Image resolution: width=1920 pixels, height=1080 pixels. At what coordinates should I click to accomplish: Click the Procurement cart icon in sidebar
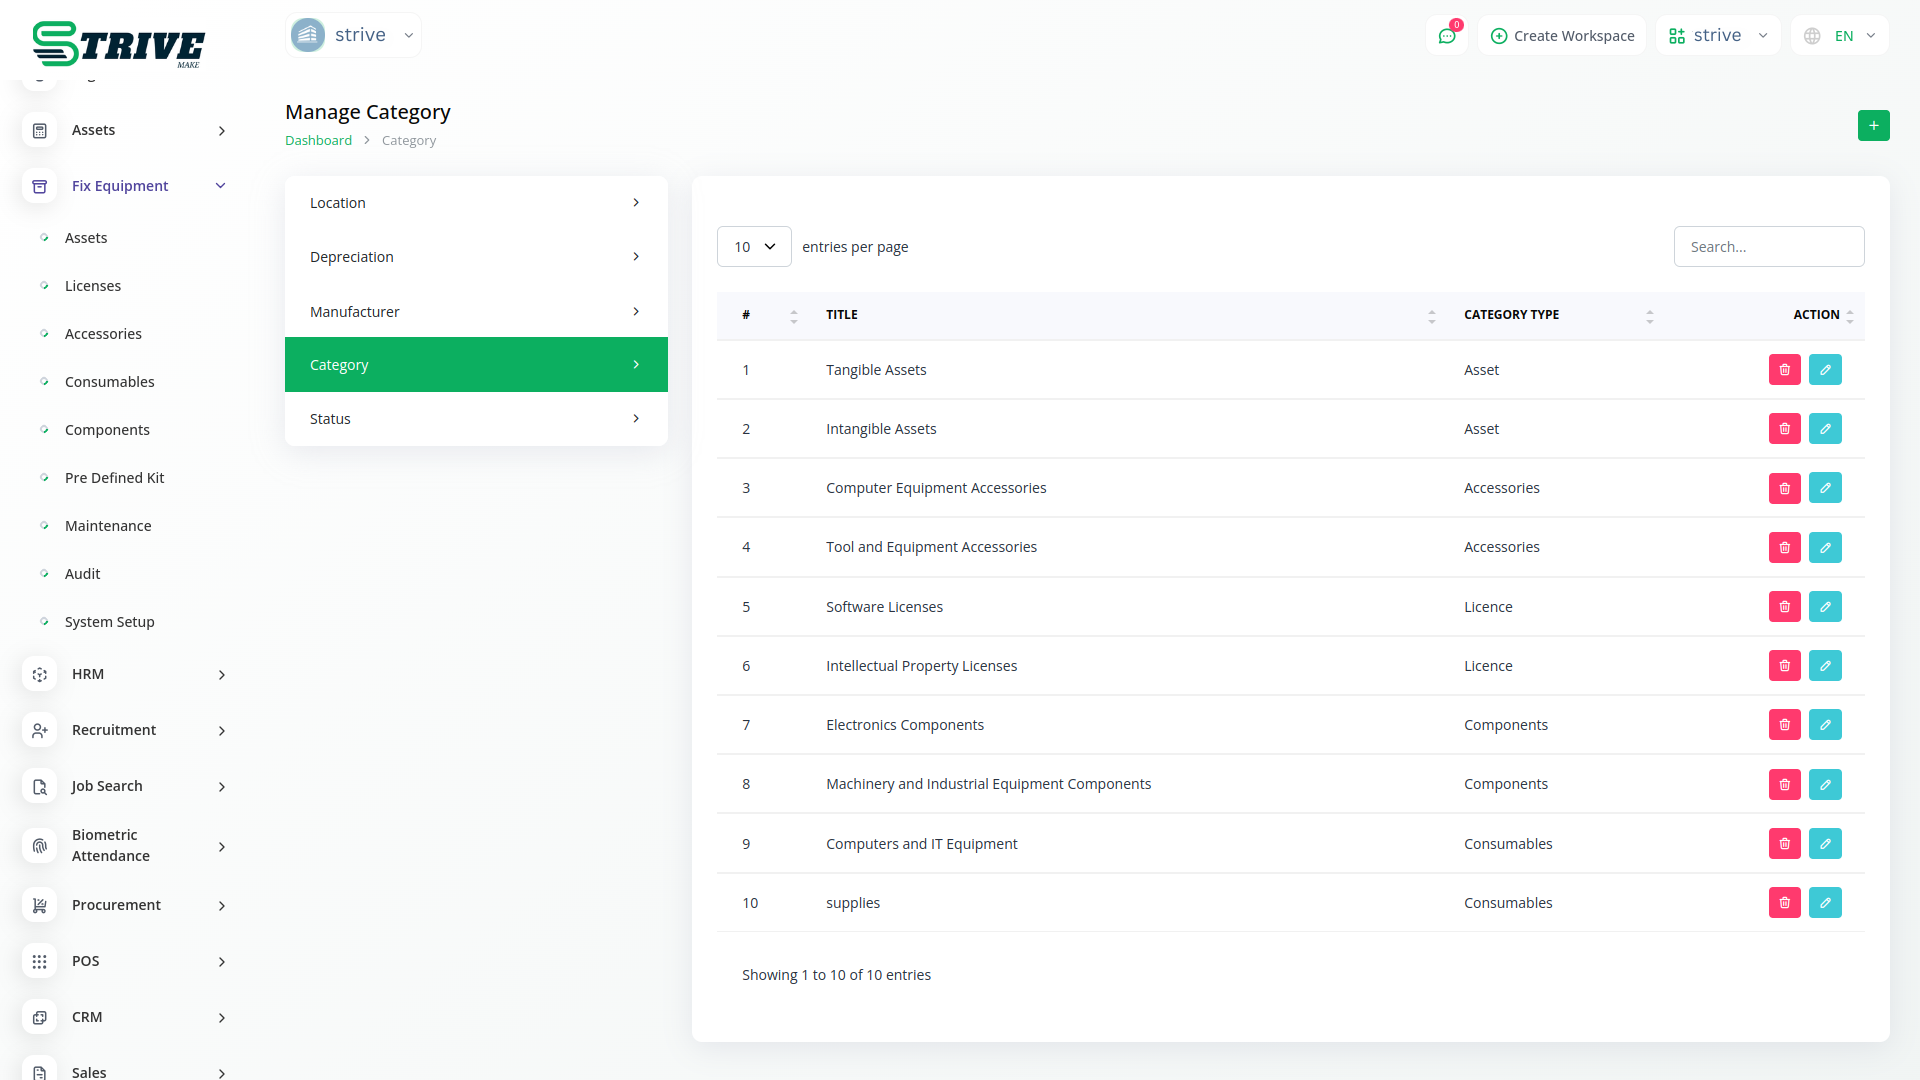point(40,905)
